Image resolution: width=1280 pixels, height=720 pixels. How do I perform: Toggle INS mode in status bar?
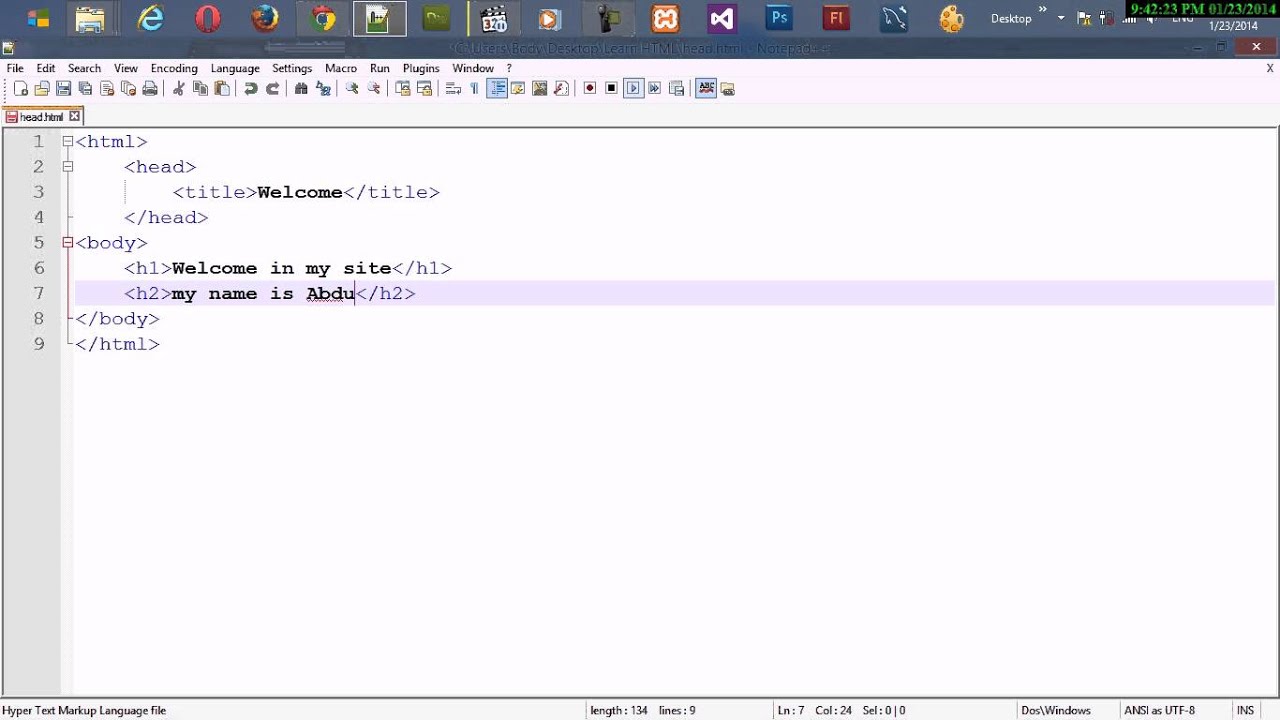tap(1245, 710)
